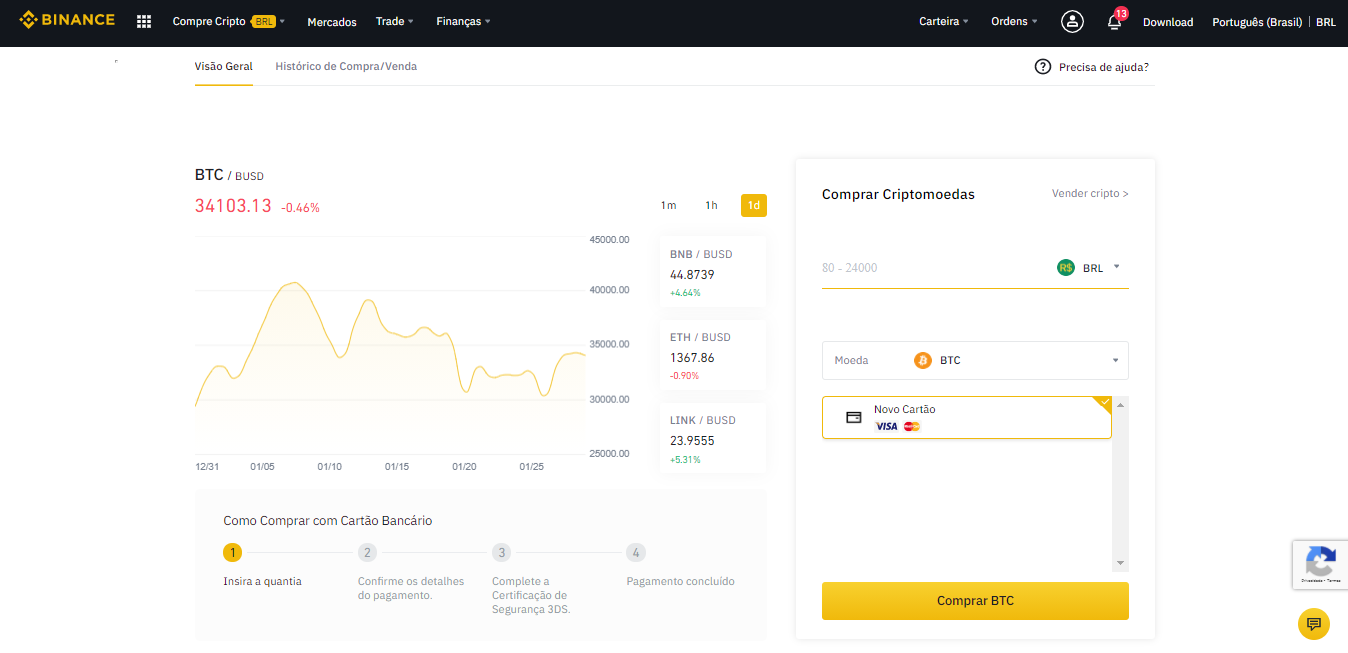The width and height of the screenshot is (1348, 653).
Task: Select the ETH / BUSD price card
Action: (x=712, y=355)
